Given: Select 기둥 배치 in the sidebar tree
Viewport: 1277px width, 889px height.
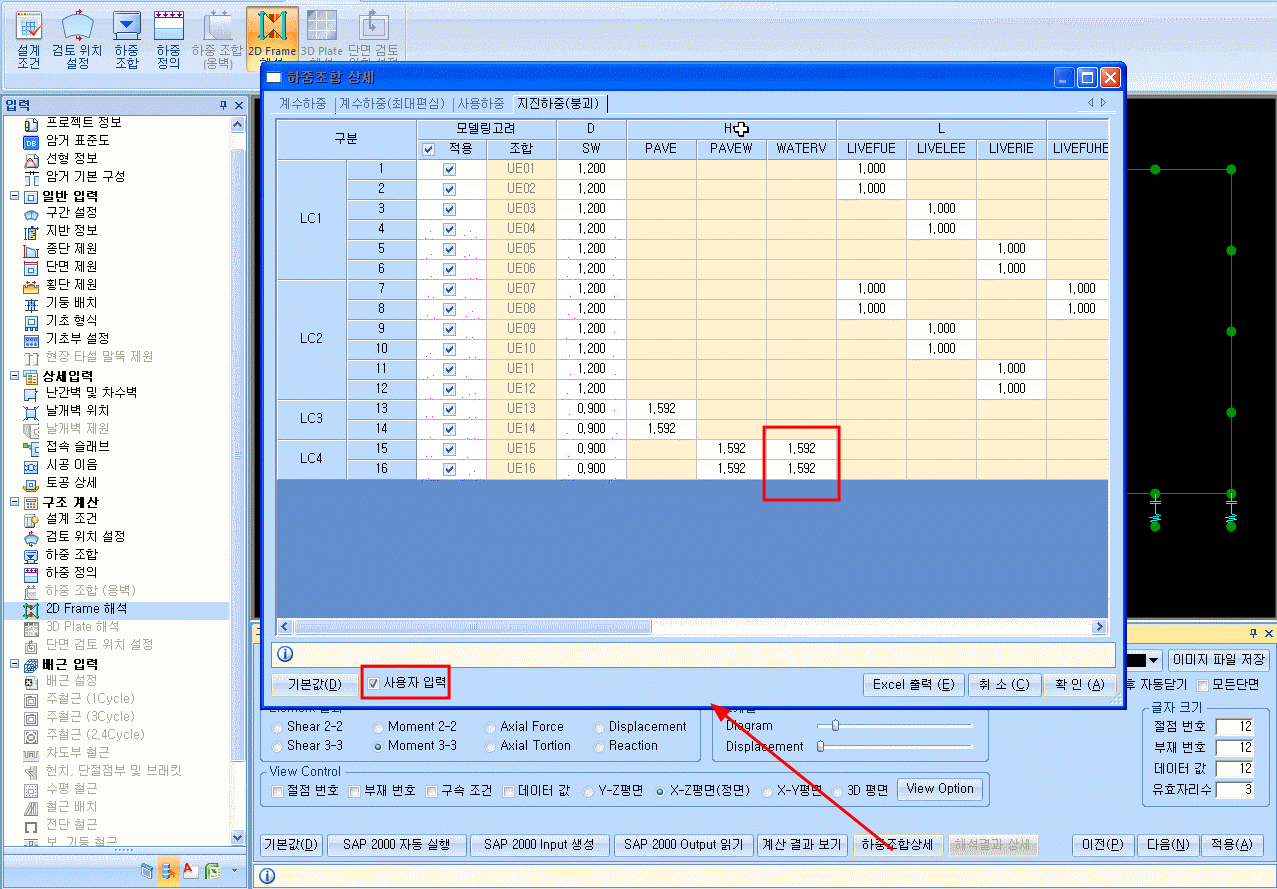Looking at the screenshot, I should tap(71, 302).
